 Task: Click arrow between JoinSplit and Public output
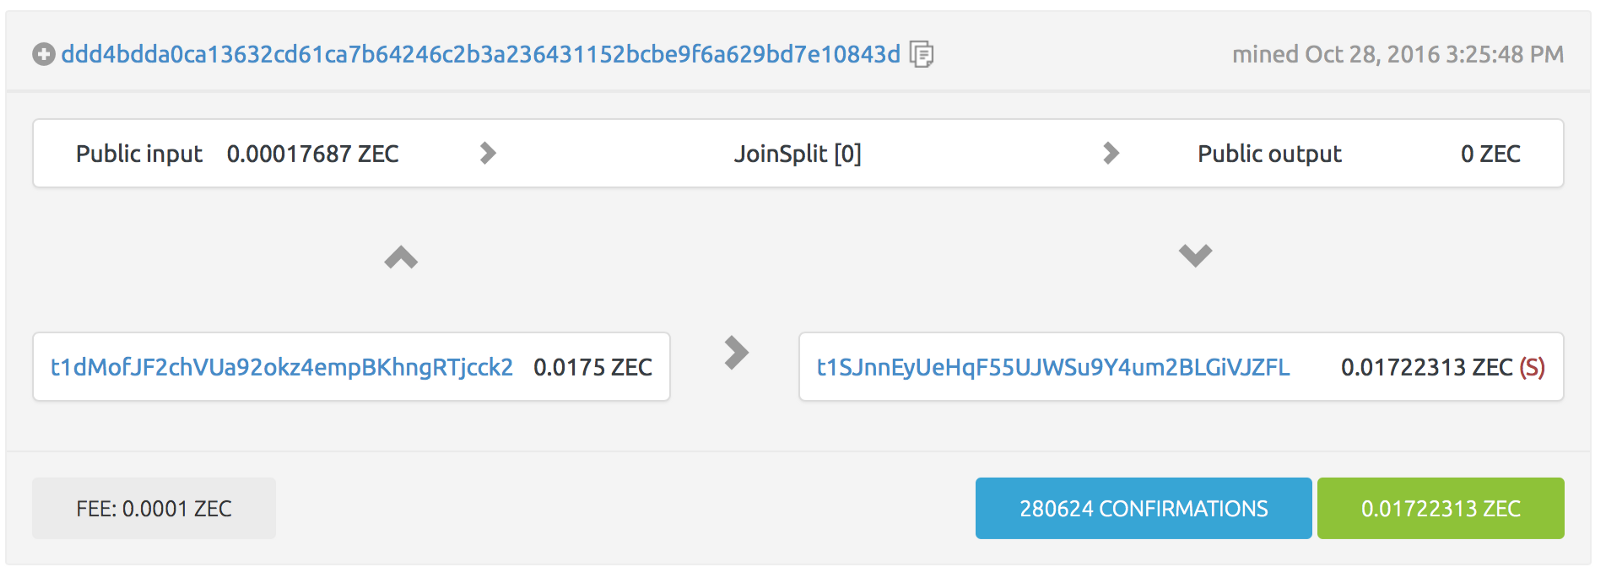[1111, 153]
